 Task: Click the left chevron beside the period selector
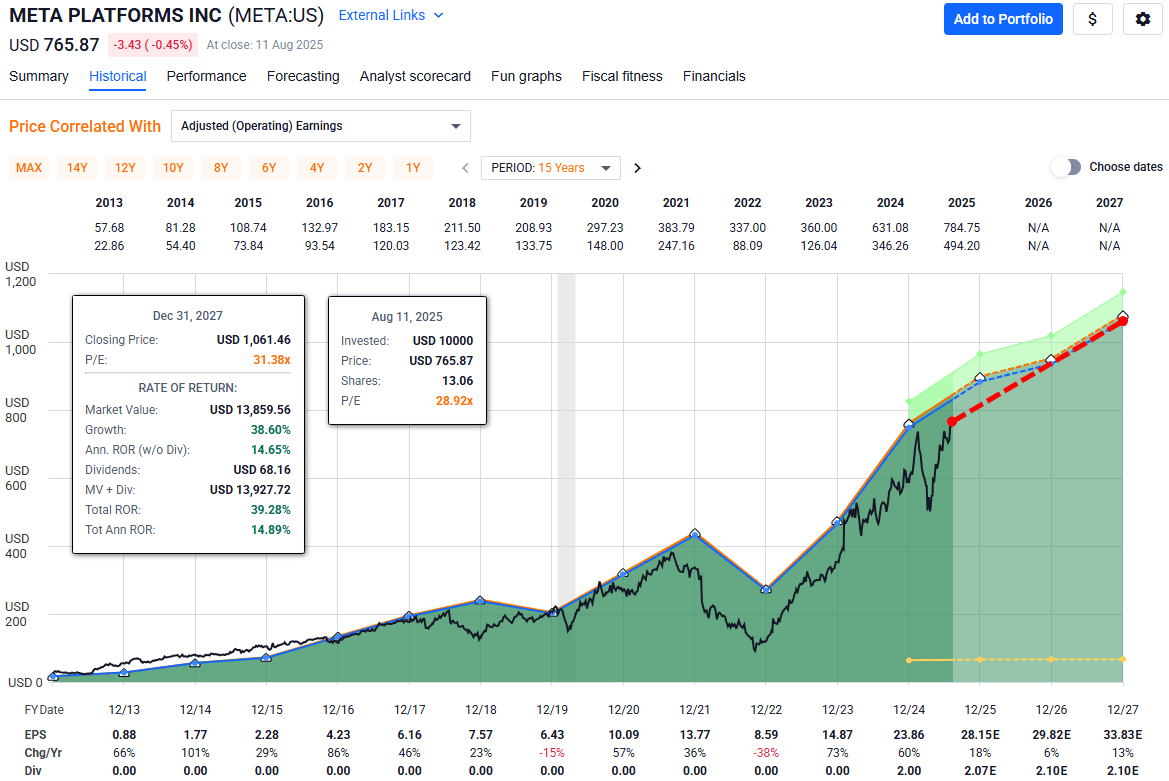pos(464,167)
